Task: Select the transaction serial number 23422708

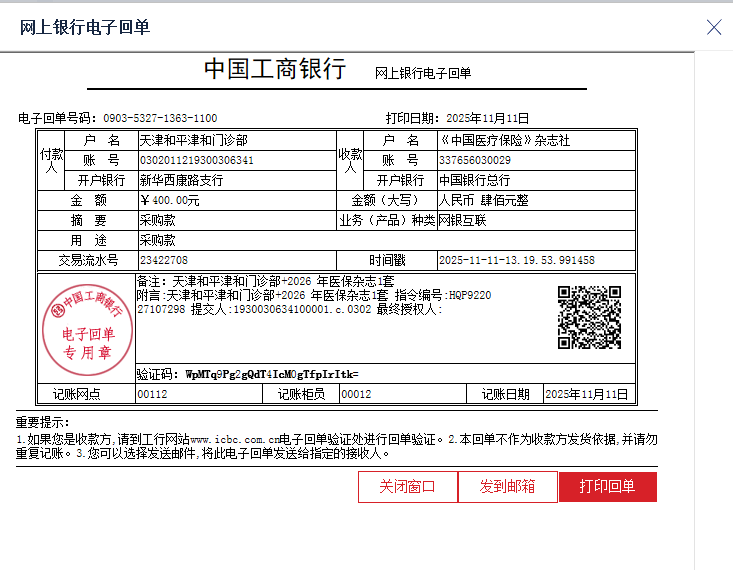Action: pos(163,260)
